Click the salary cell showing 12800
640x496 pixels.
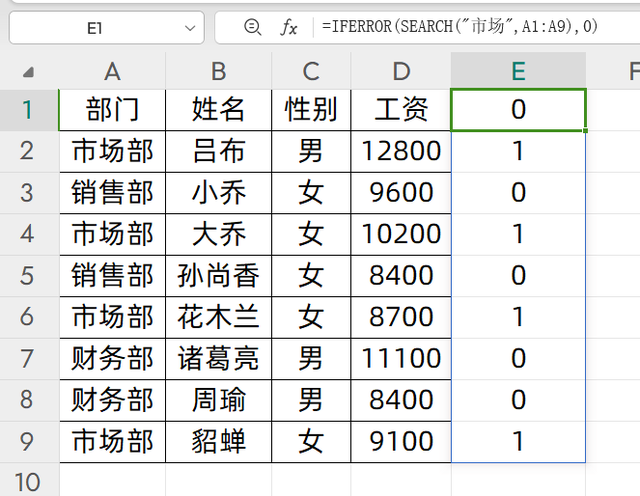click(401, 151)
